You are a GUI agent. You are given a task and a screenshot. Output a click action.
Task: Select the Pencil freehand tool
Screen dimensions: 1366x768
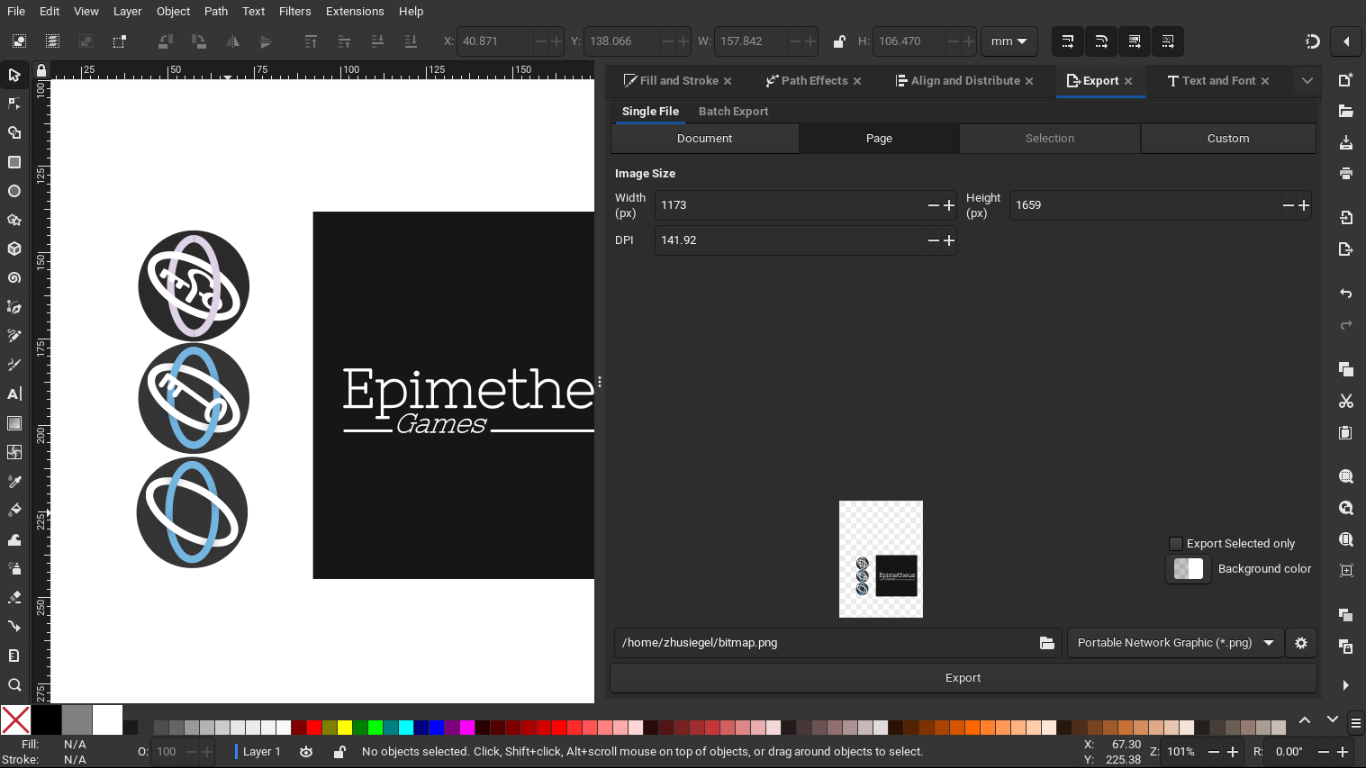pyautogui.click(x=14, y=336)
